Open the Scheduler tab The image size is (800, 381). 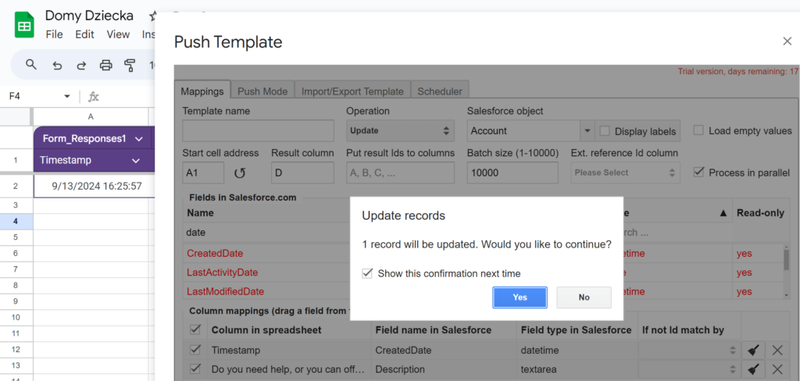tap(440, 91)
